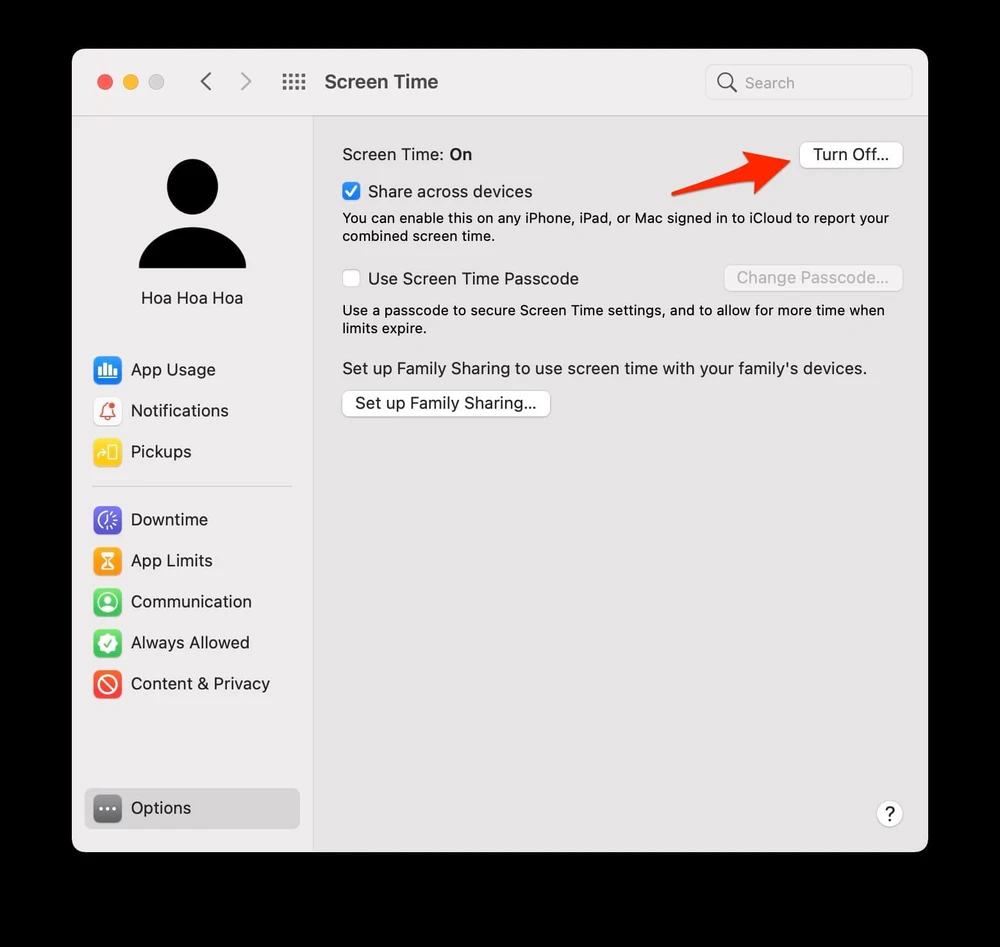Open Content & Privacy restrictions
This screenshot has width=1000, height=947.
pos(200,684)
